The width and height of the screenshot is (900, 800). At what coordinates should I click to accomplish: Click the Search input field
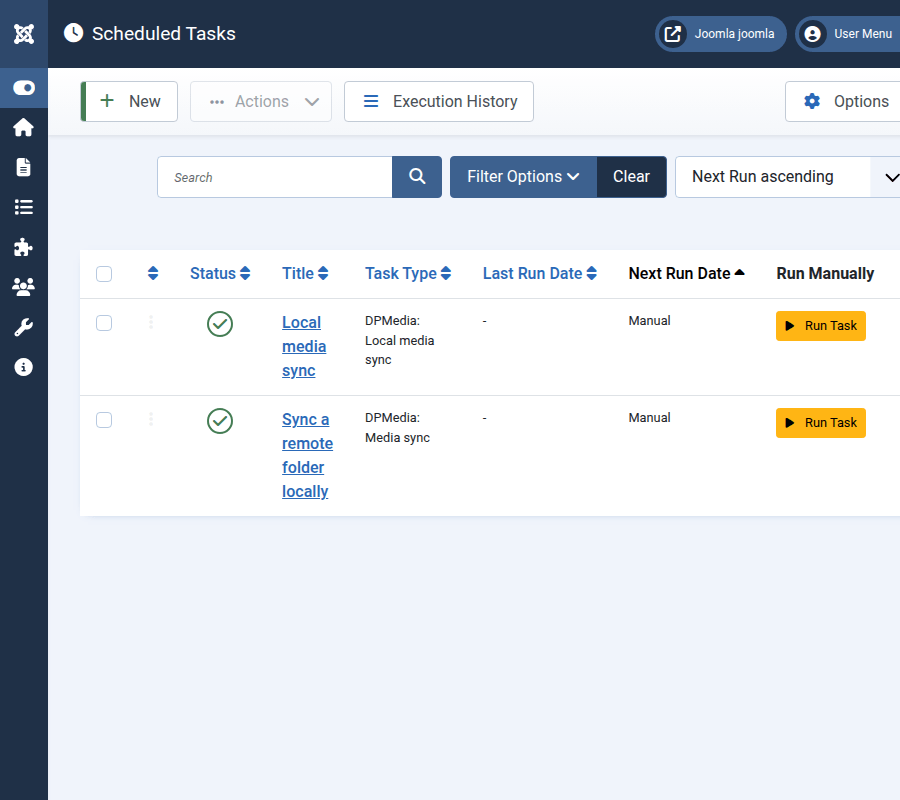tap(275, 177)
